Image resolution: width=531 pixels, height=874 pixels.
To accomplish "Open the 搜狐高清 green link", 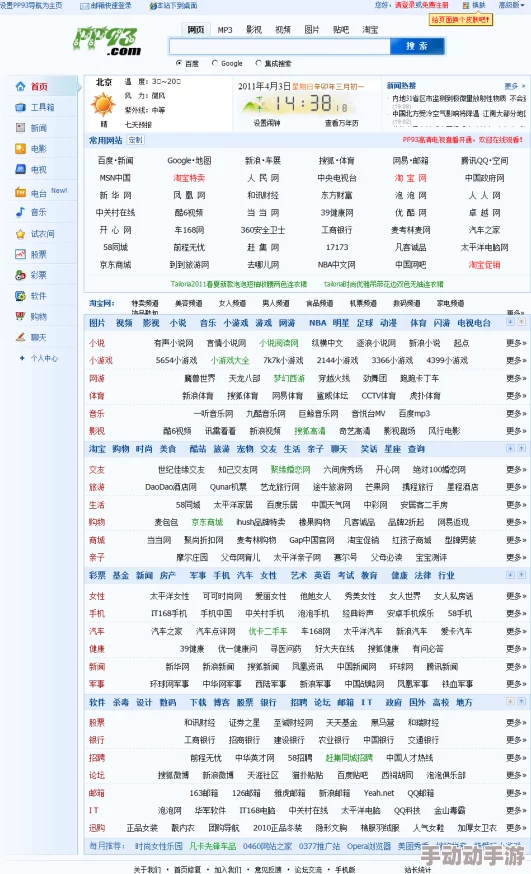I will click(310, 431).
